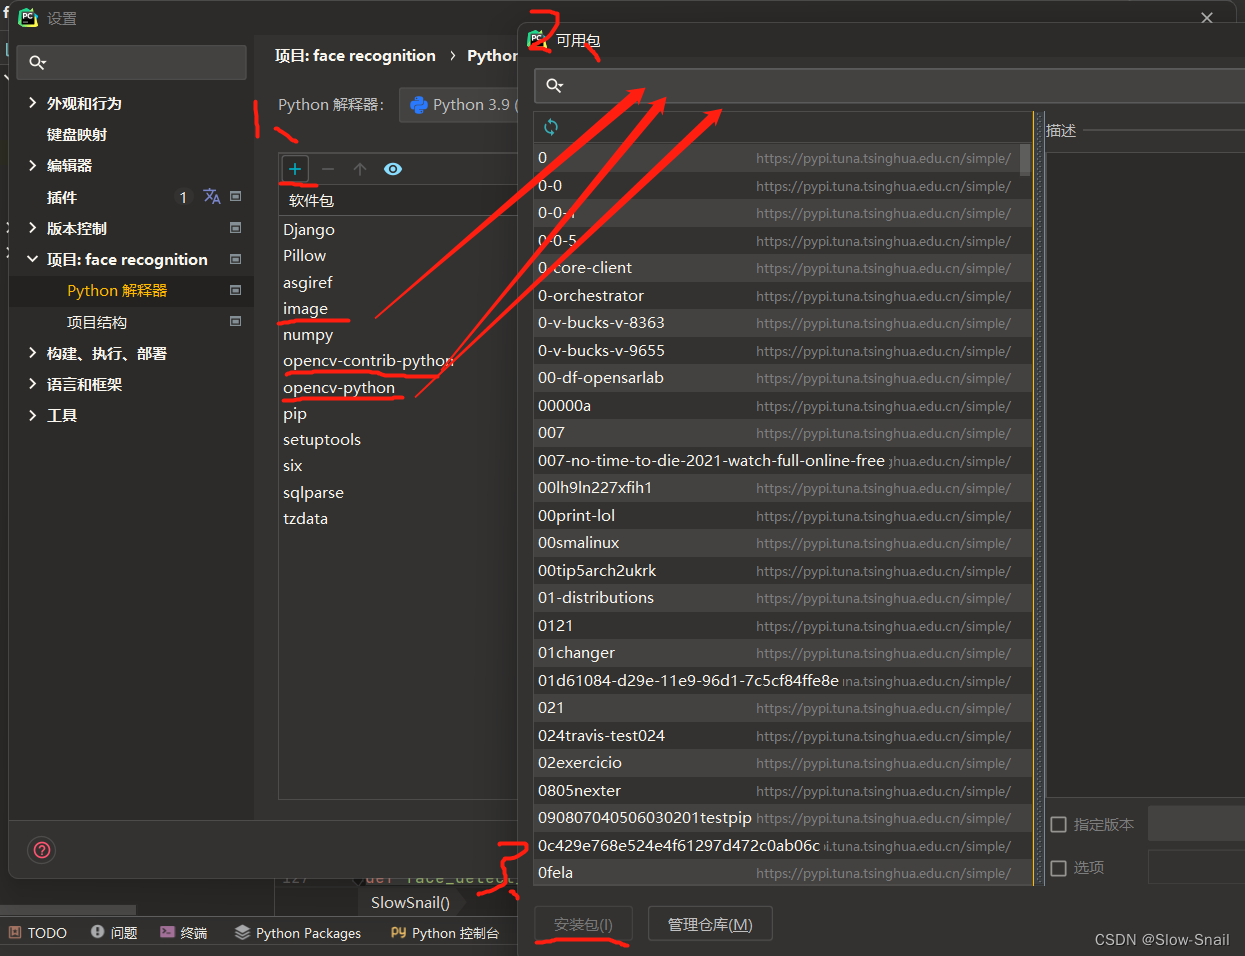Click into the 可用包 search field
The height and width of the screenshot is (956, 1245).
click(x=890, y=86)
